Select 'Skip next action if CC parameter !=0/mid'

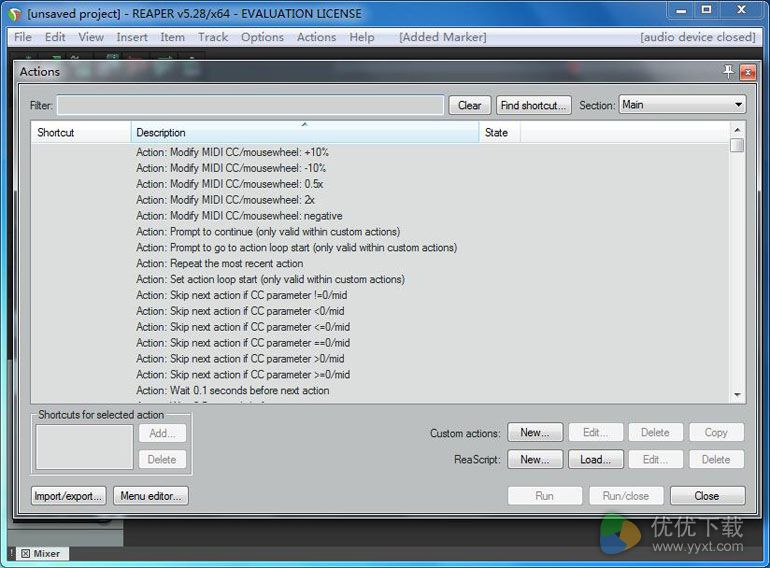pos(242,295)
